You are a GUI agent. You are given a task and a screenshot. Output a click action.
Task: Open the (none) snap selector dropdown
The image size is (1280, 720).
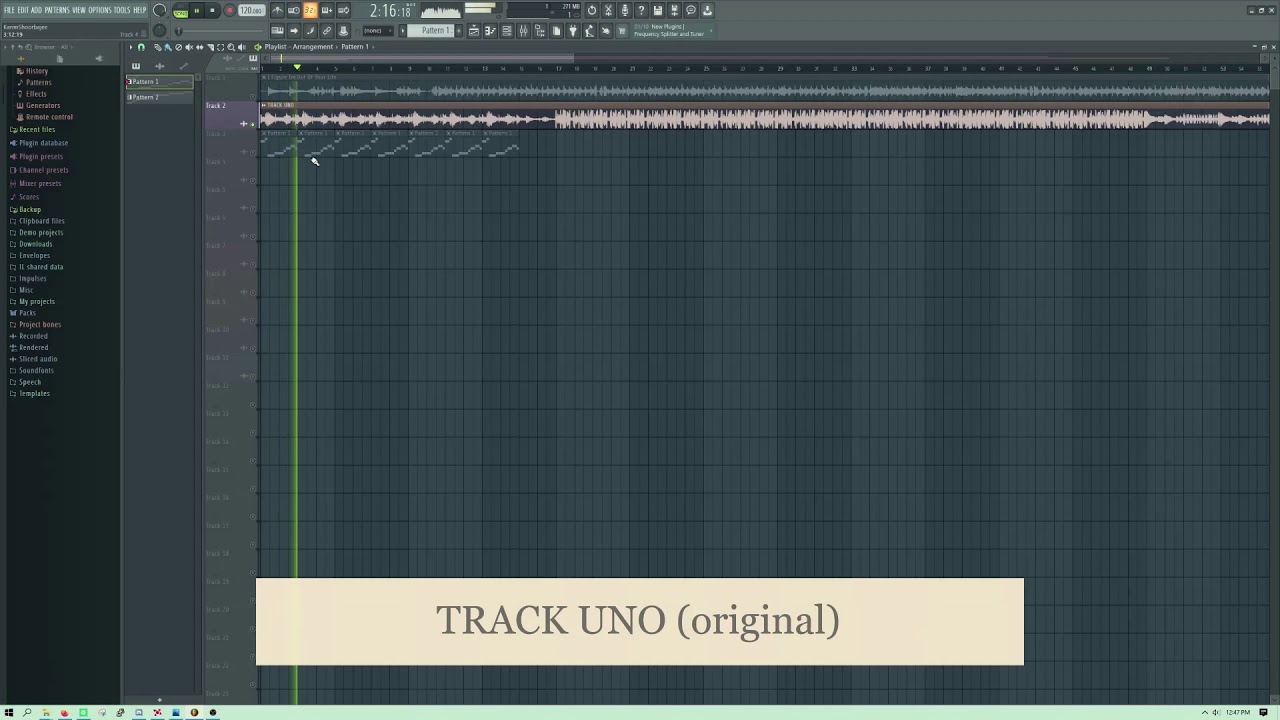[x=378, y=31]
